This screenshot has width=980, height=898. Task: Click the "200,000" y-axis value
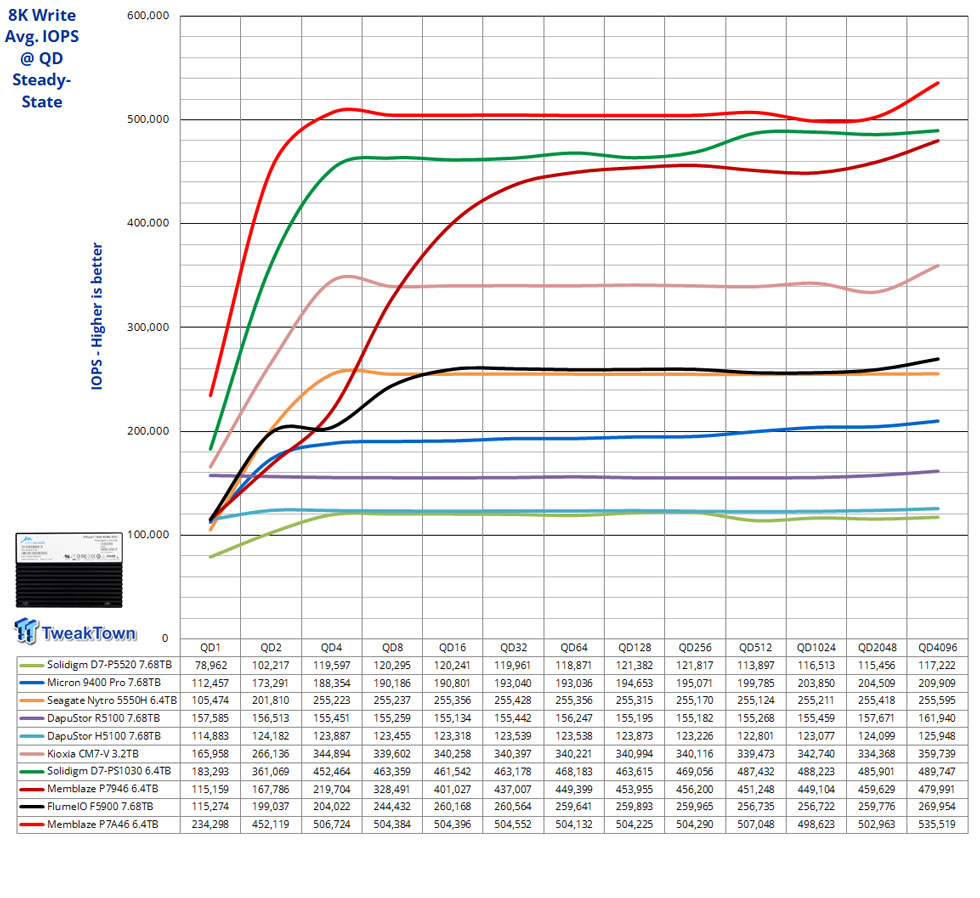click(x=148, y=431)
